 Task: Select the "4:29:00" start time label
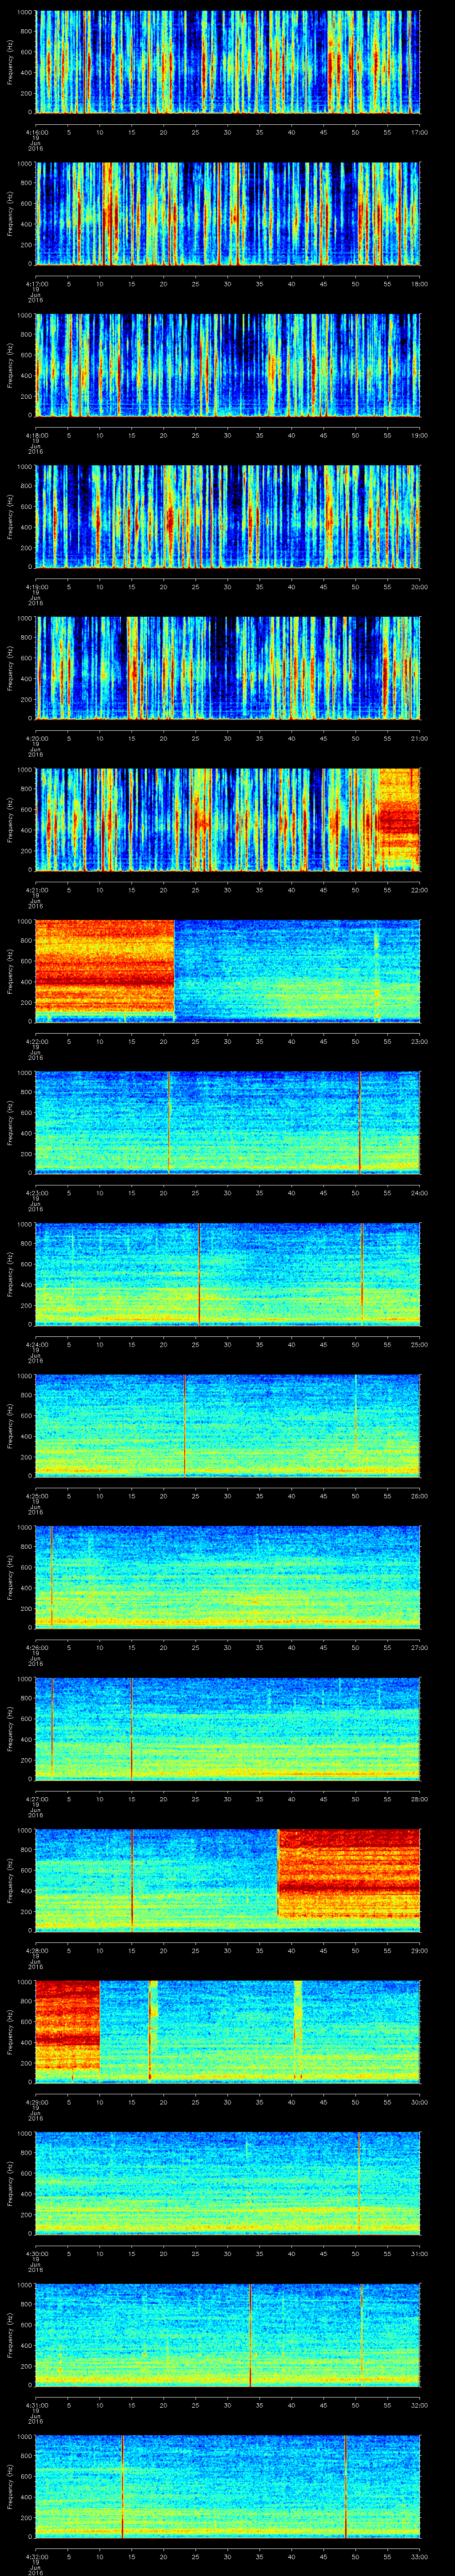[x=36, y=2102]
